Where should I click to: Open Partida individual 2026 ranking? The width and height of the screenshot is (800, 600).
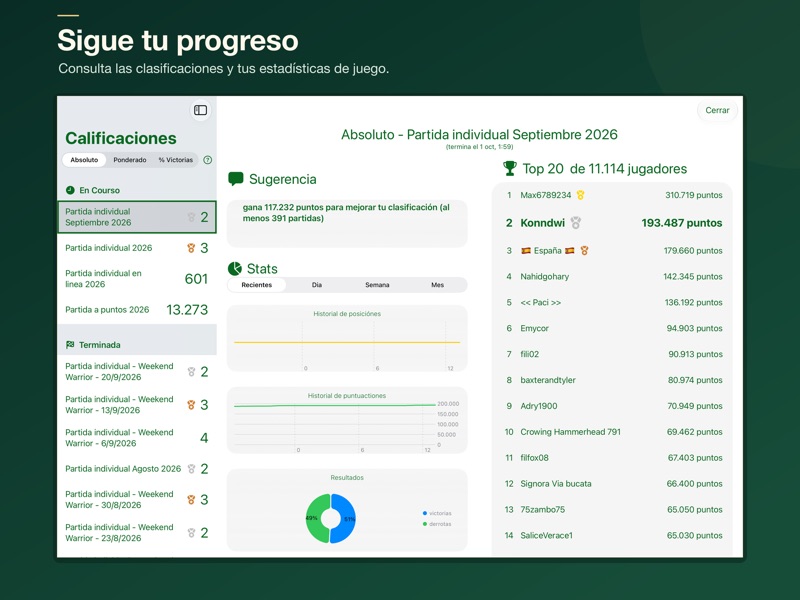[x=137, y=248]
